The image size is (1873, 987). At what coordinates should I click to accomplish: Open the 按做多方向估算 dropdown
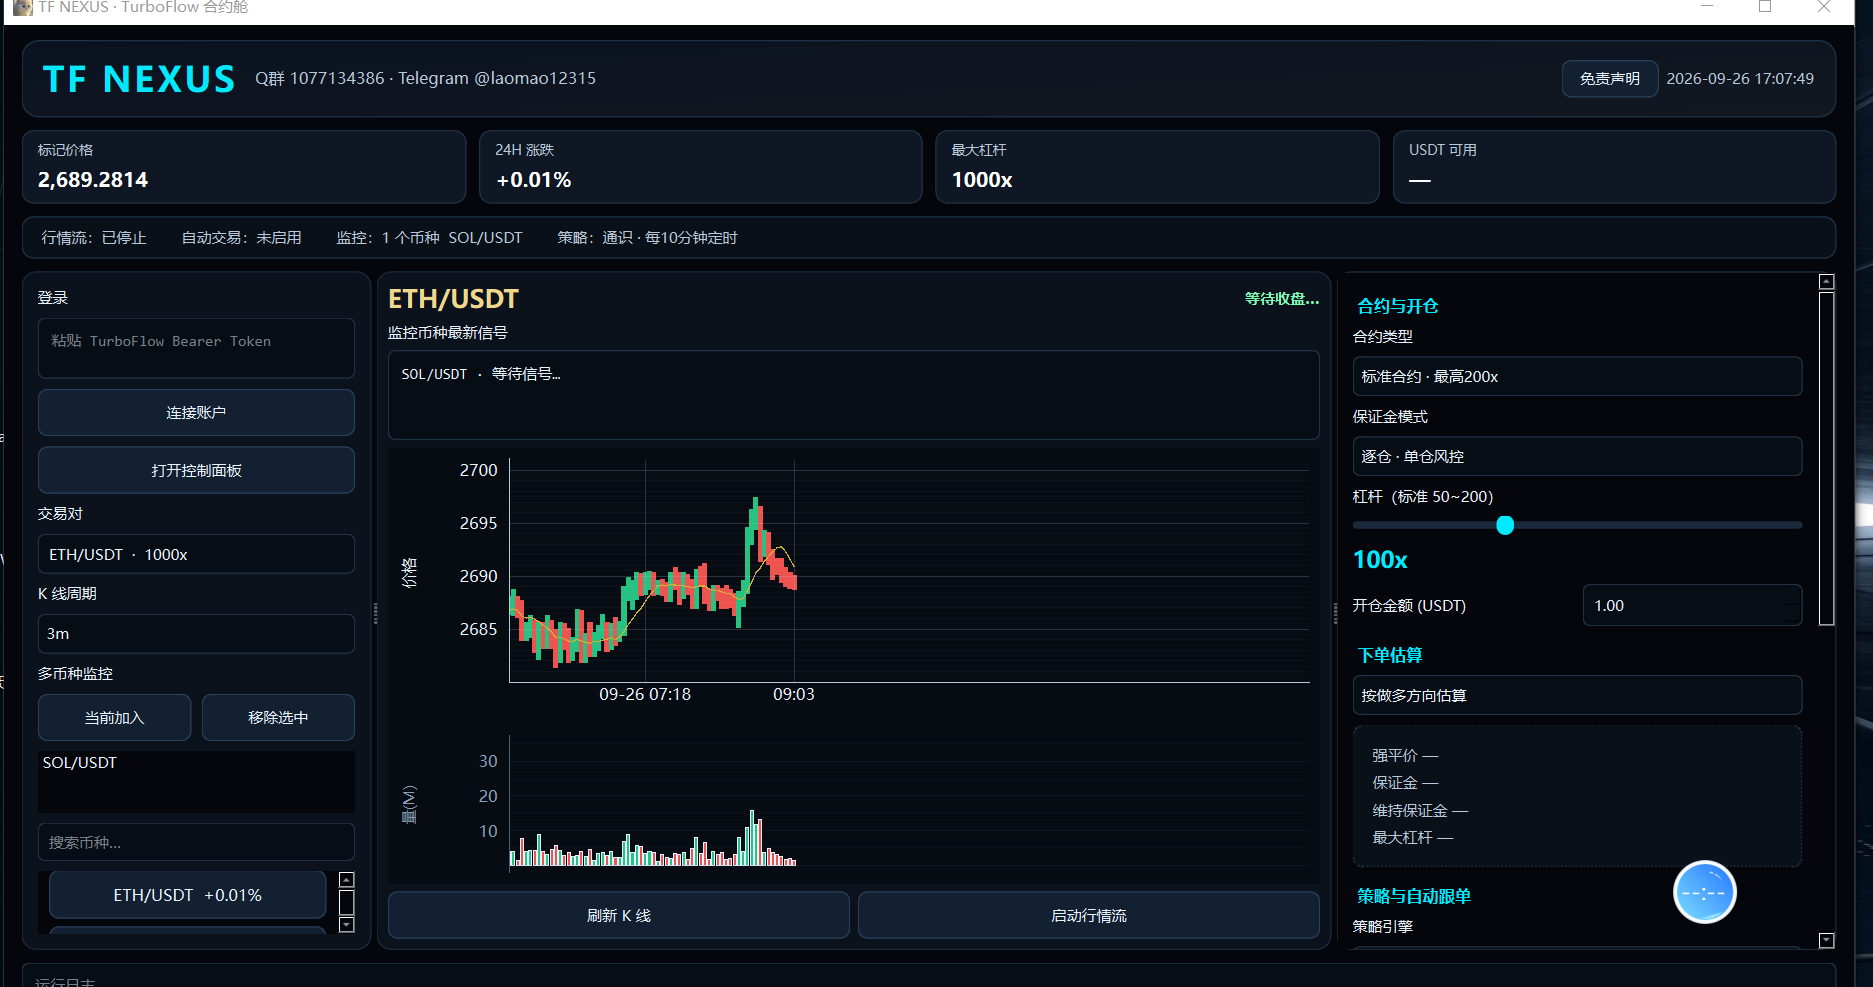(1577, 695)
